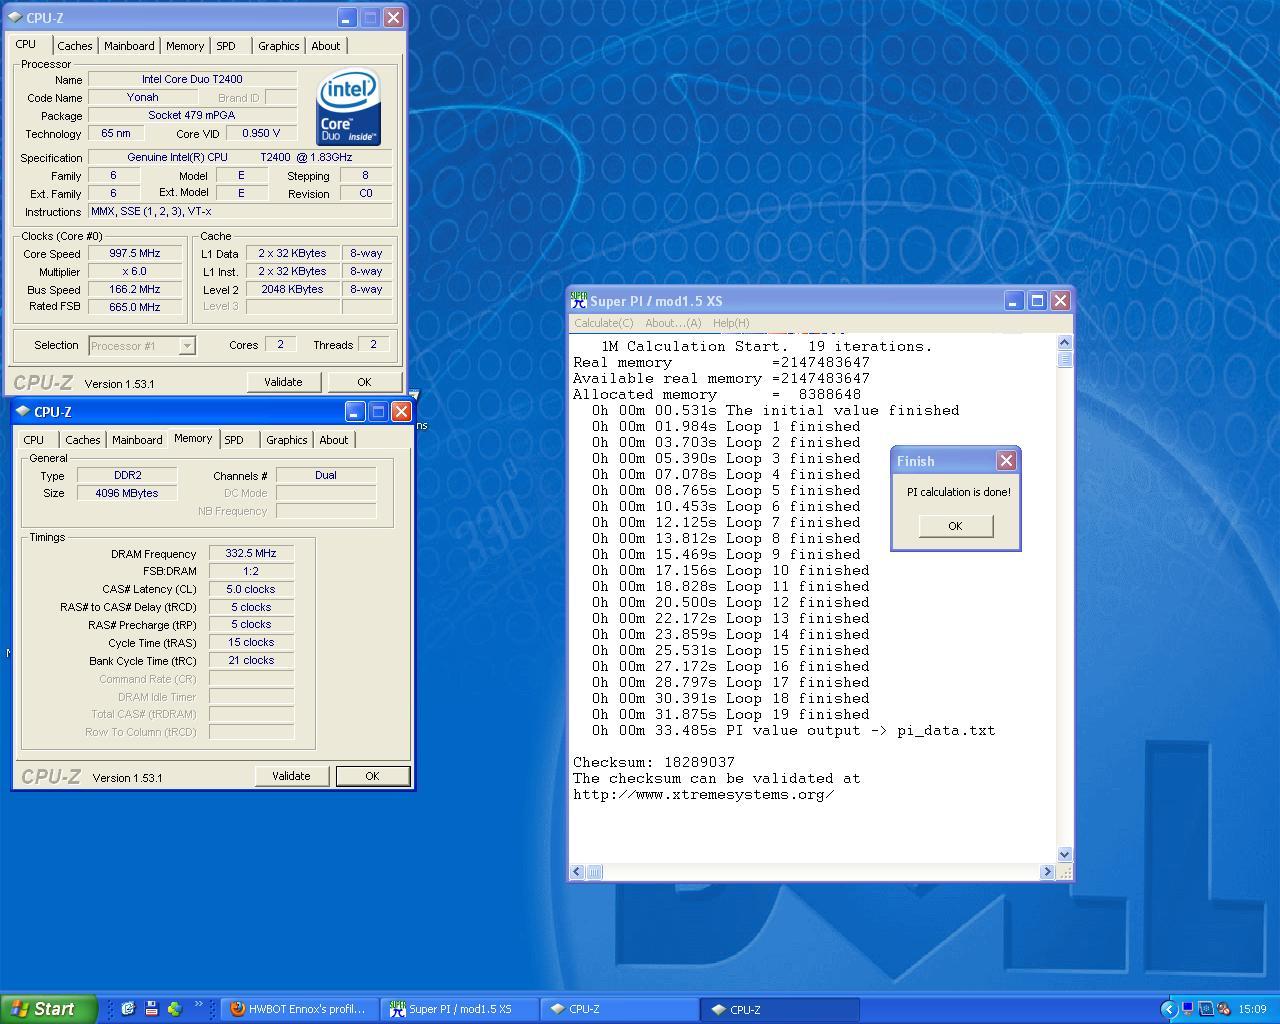The height and width of the screenshot is (1024, 1280).
Task: Click Super PI vertical scrollbar down arrow
Action: (x=1064, y=855)
